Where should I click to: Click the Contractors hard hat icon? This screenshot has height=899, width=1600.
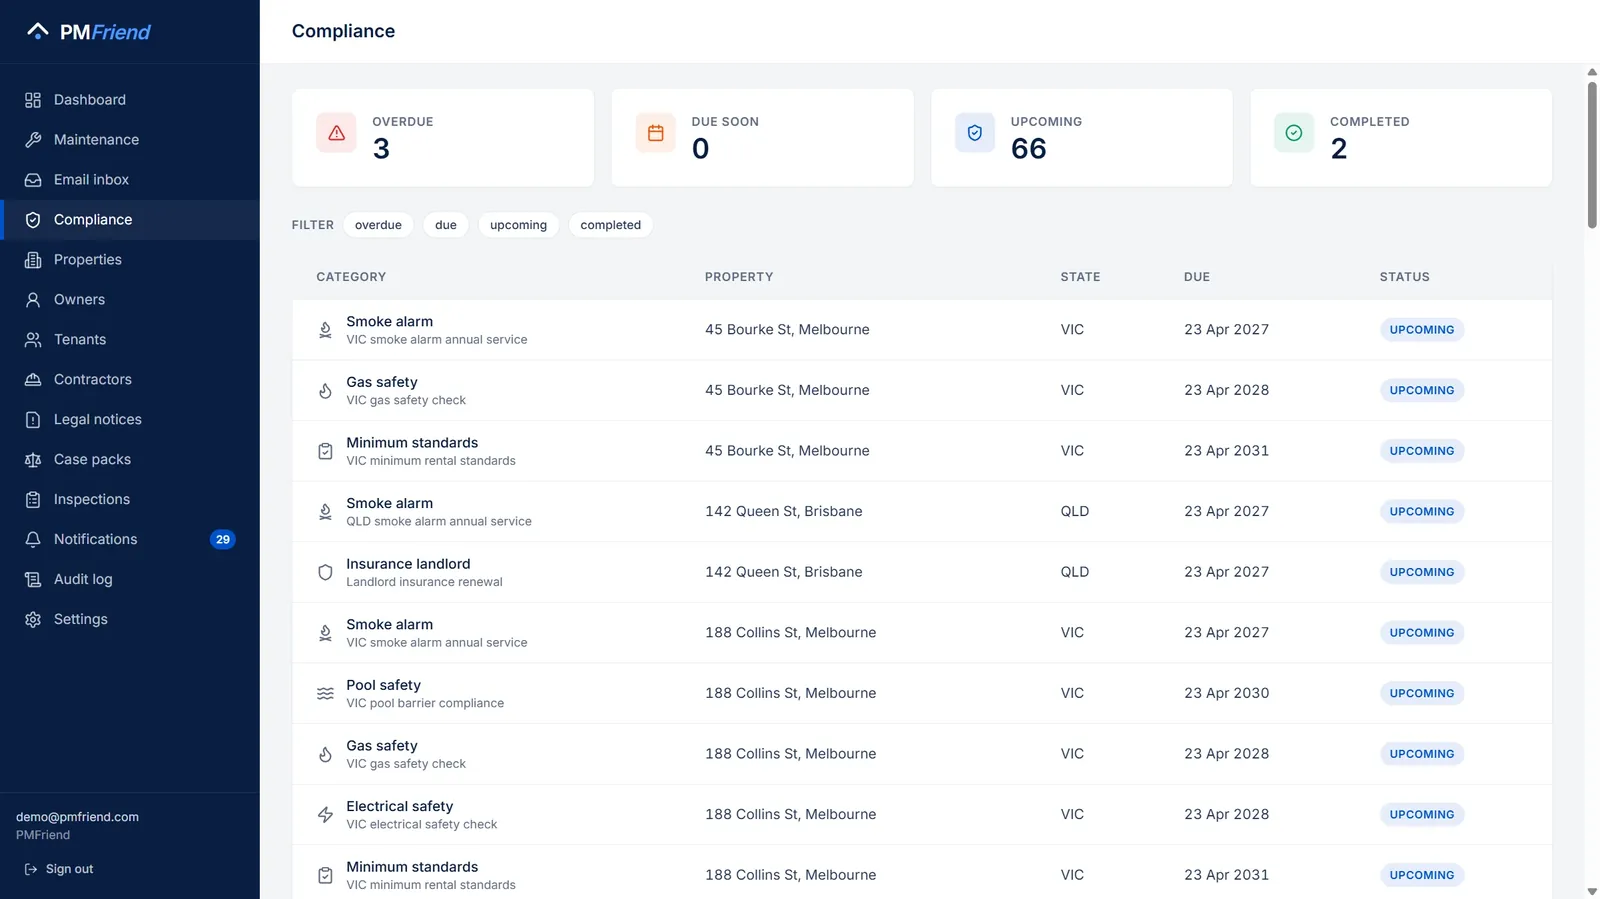(x=33, y=380)
